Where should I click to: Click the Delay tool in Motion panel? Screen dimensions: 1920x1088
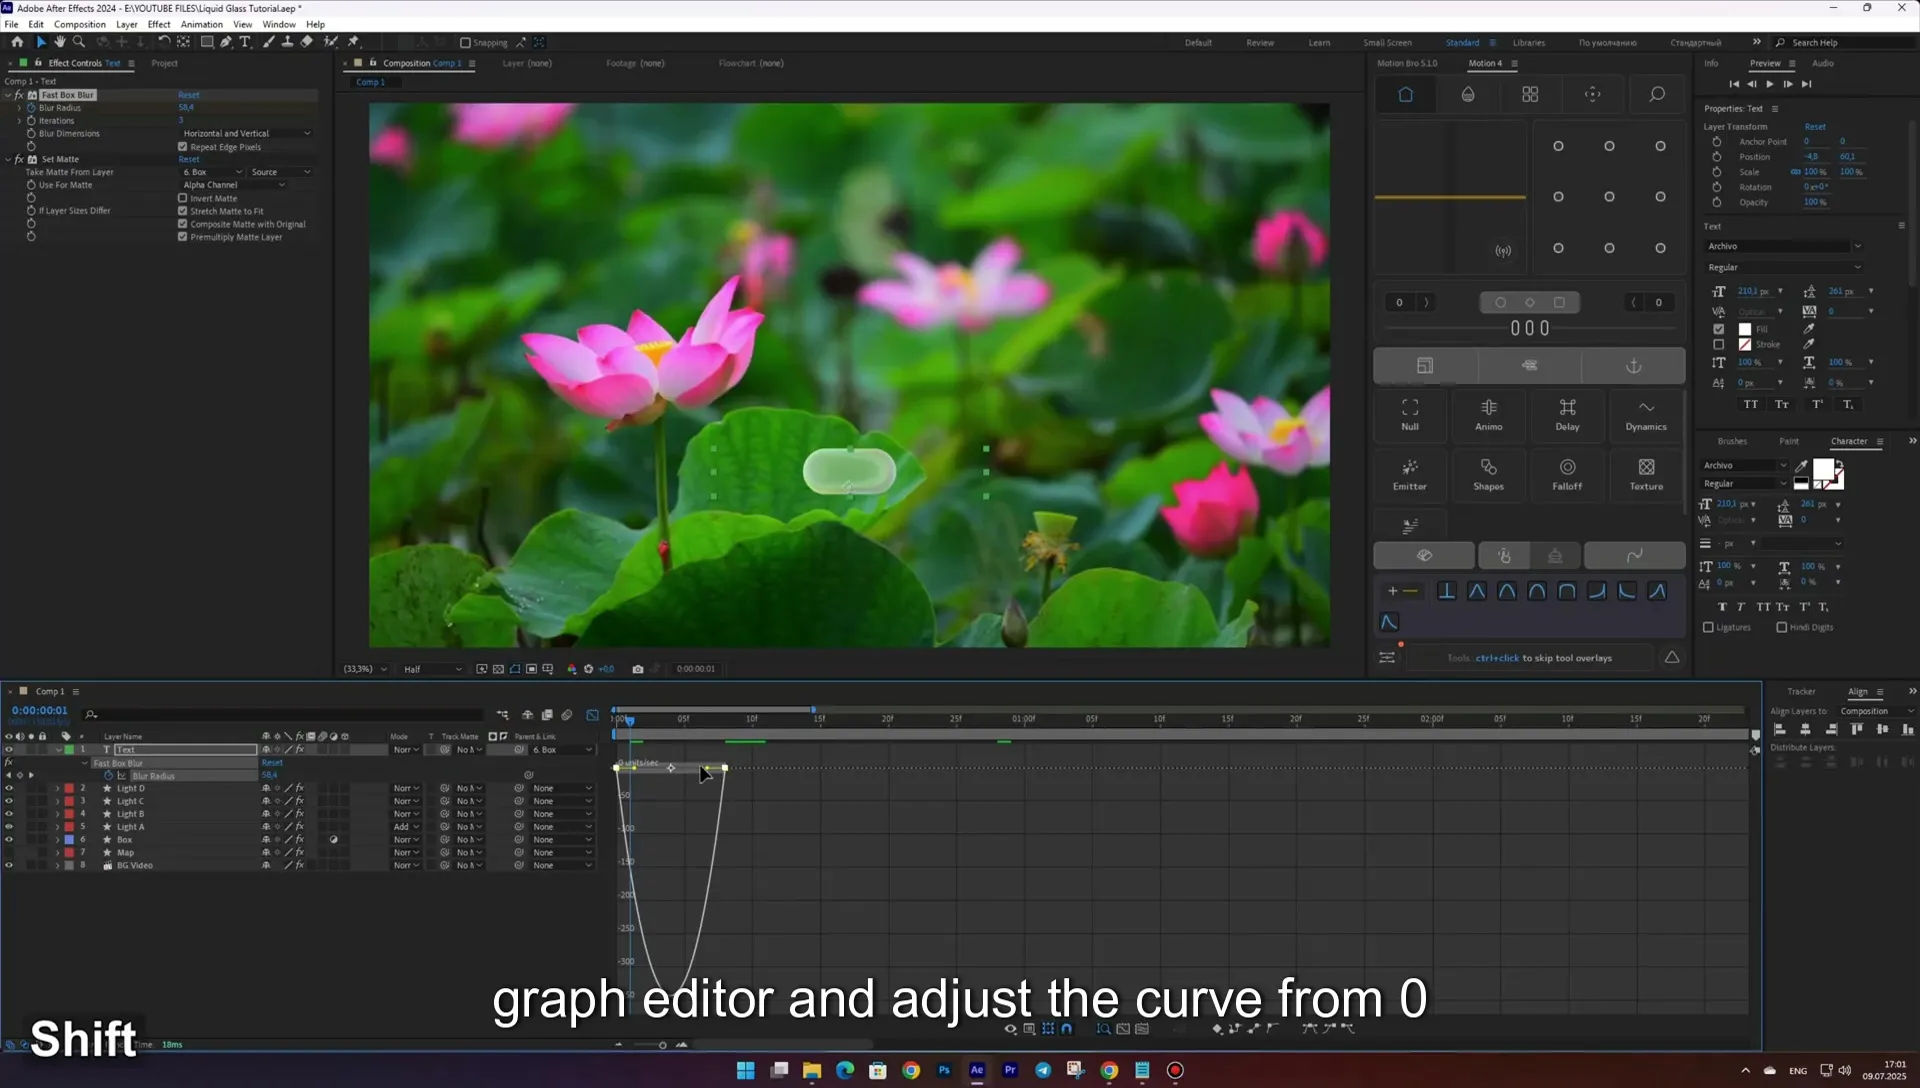click(1567, 415)
